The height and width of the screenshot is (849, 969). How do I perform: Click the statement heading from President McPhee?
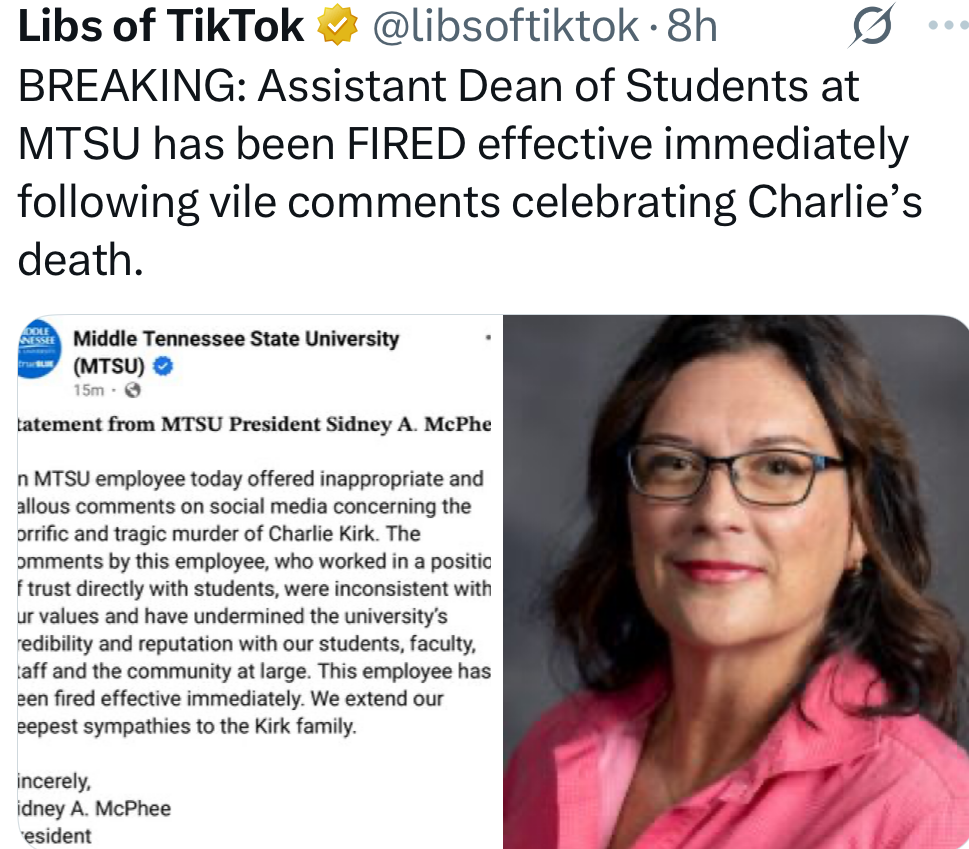256,425
